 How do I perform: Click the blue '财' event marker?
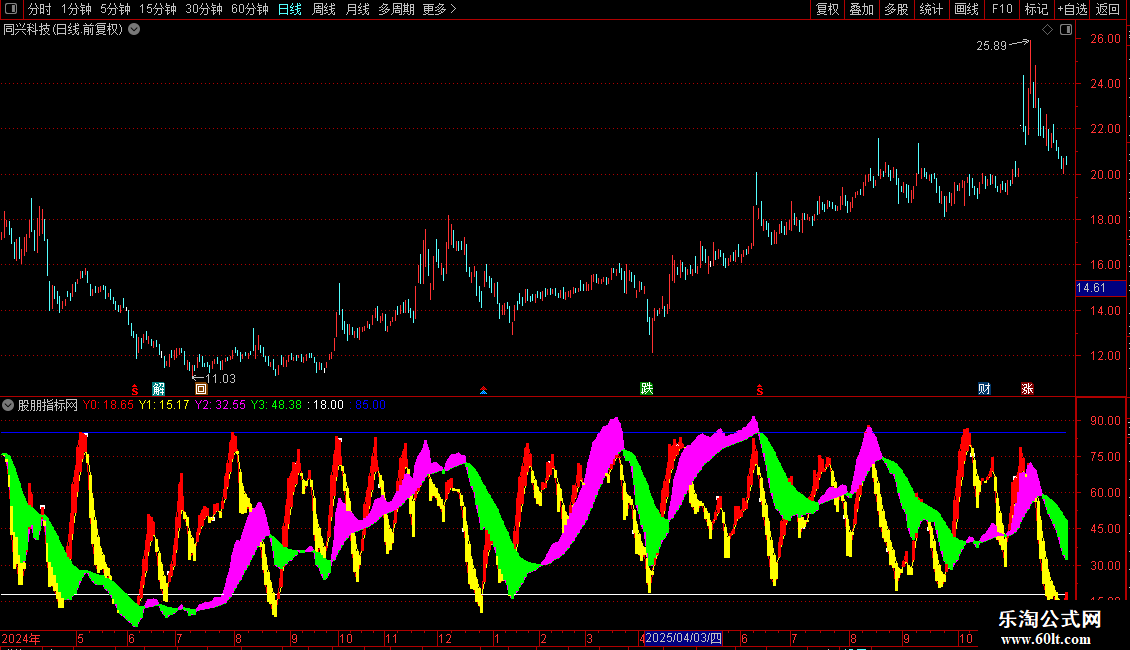(984, 389)
